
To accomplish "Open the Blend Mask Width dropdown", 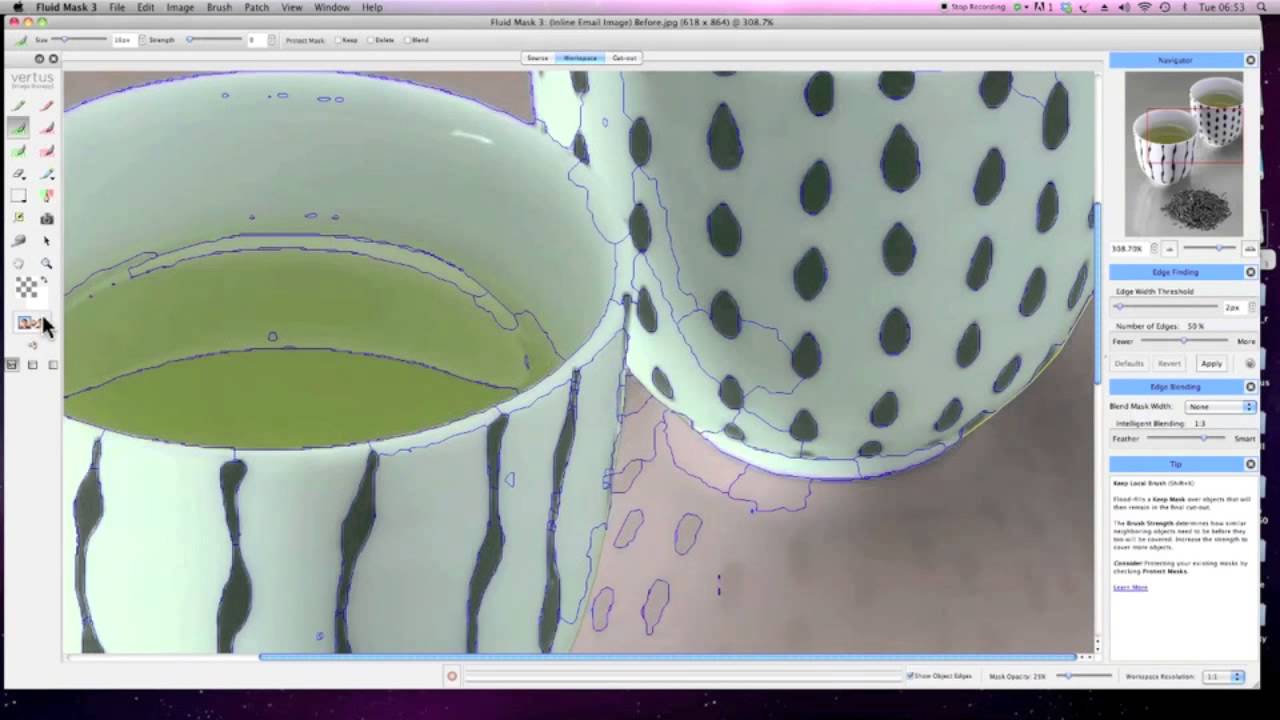I will [x=1220, y=407].
